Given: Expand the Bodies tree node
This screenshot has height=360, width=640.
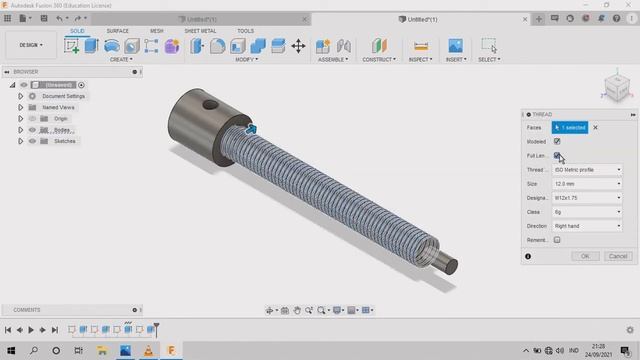Looking at the screenshot, I should [20, 130].
